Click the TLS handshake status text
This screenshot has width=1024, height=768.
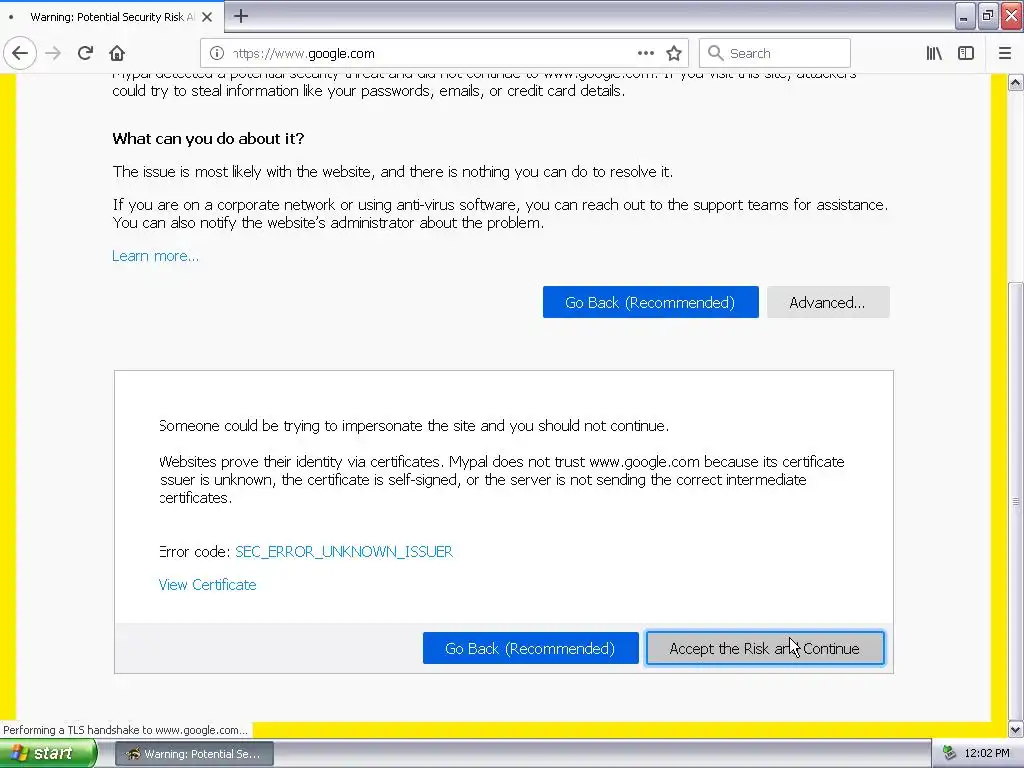click(125, 730)
